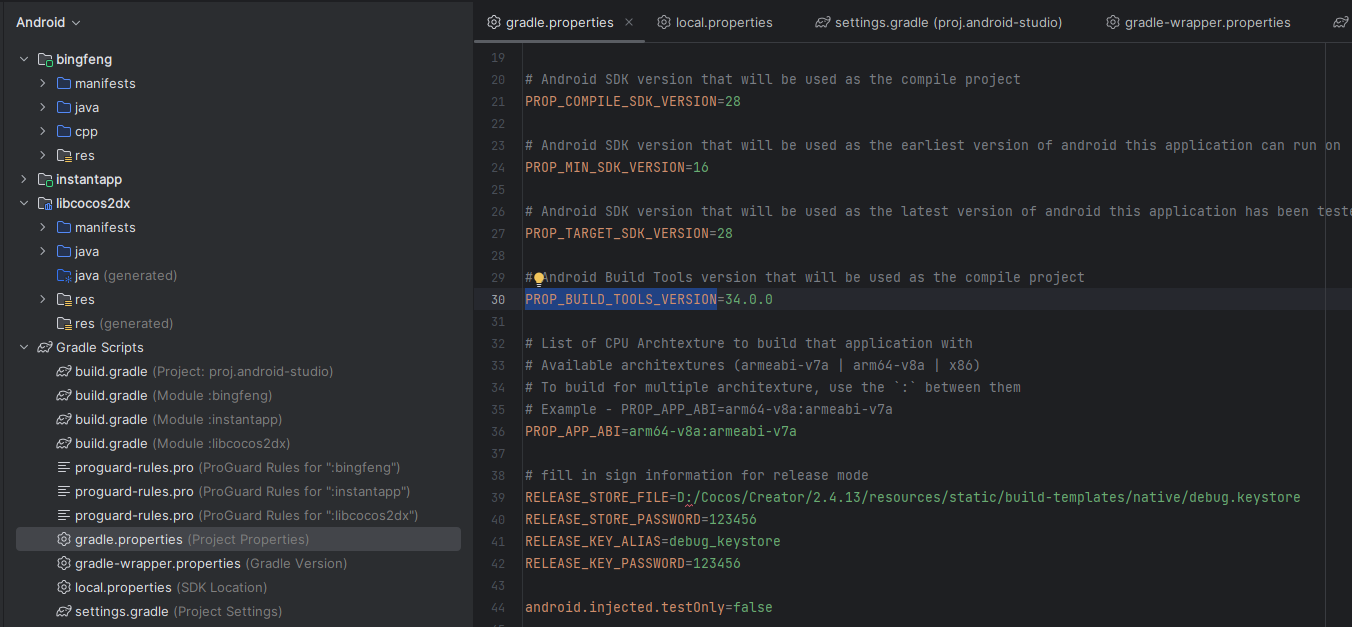Click the gear icon beside local.properties in tree

click(x=64, y=588)
